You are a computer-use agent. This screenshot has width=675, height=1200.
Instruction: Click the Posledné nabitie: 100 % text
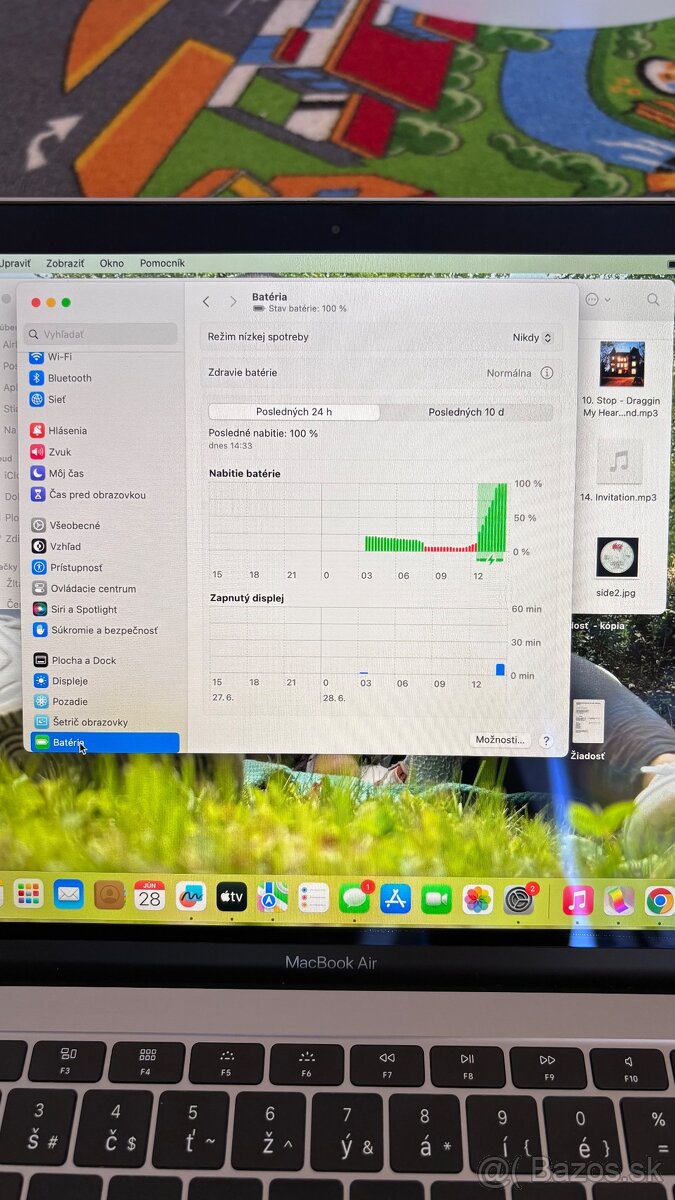[x=263, y=433]
